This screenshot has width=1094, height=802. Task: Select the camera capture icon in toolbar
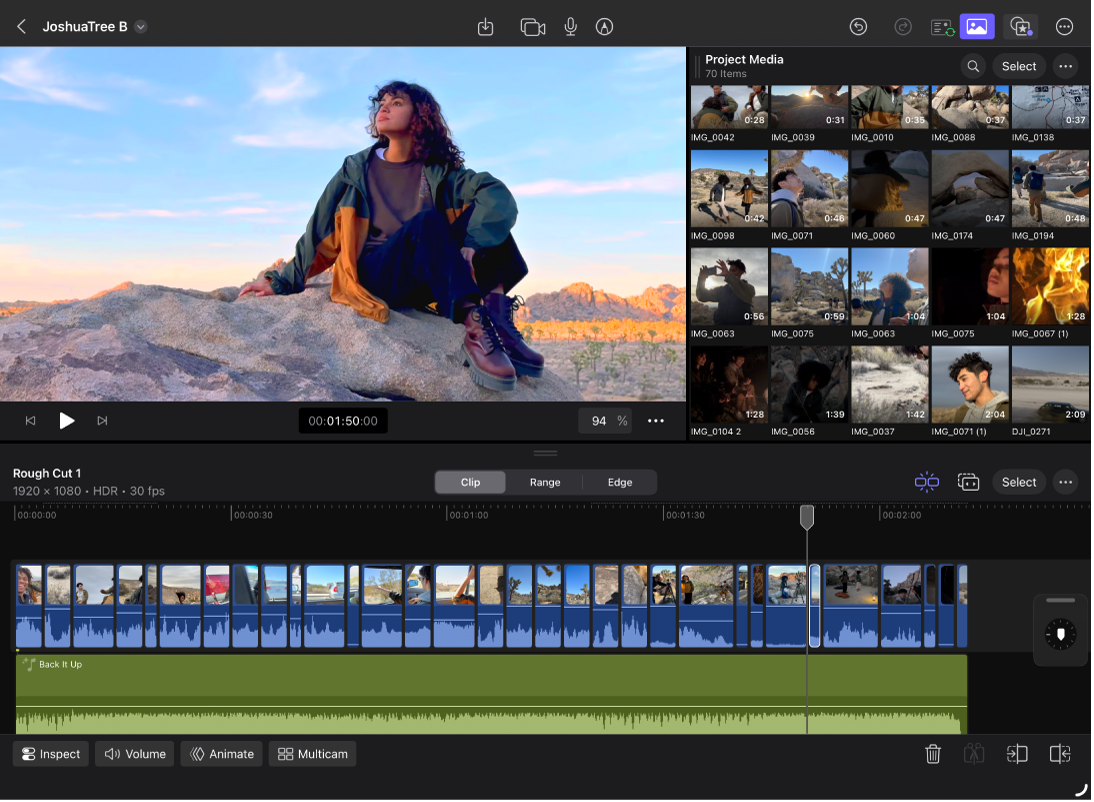coord(532,27)
